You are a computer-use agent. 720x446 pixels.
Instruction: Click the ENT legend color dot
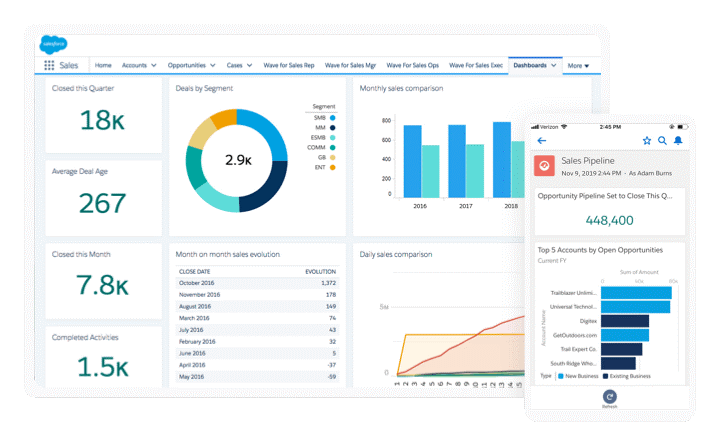332,167
